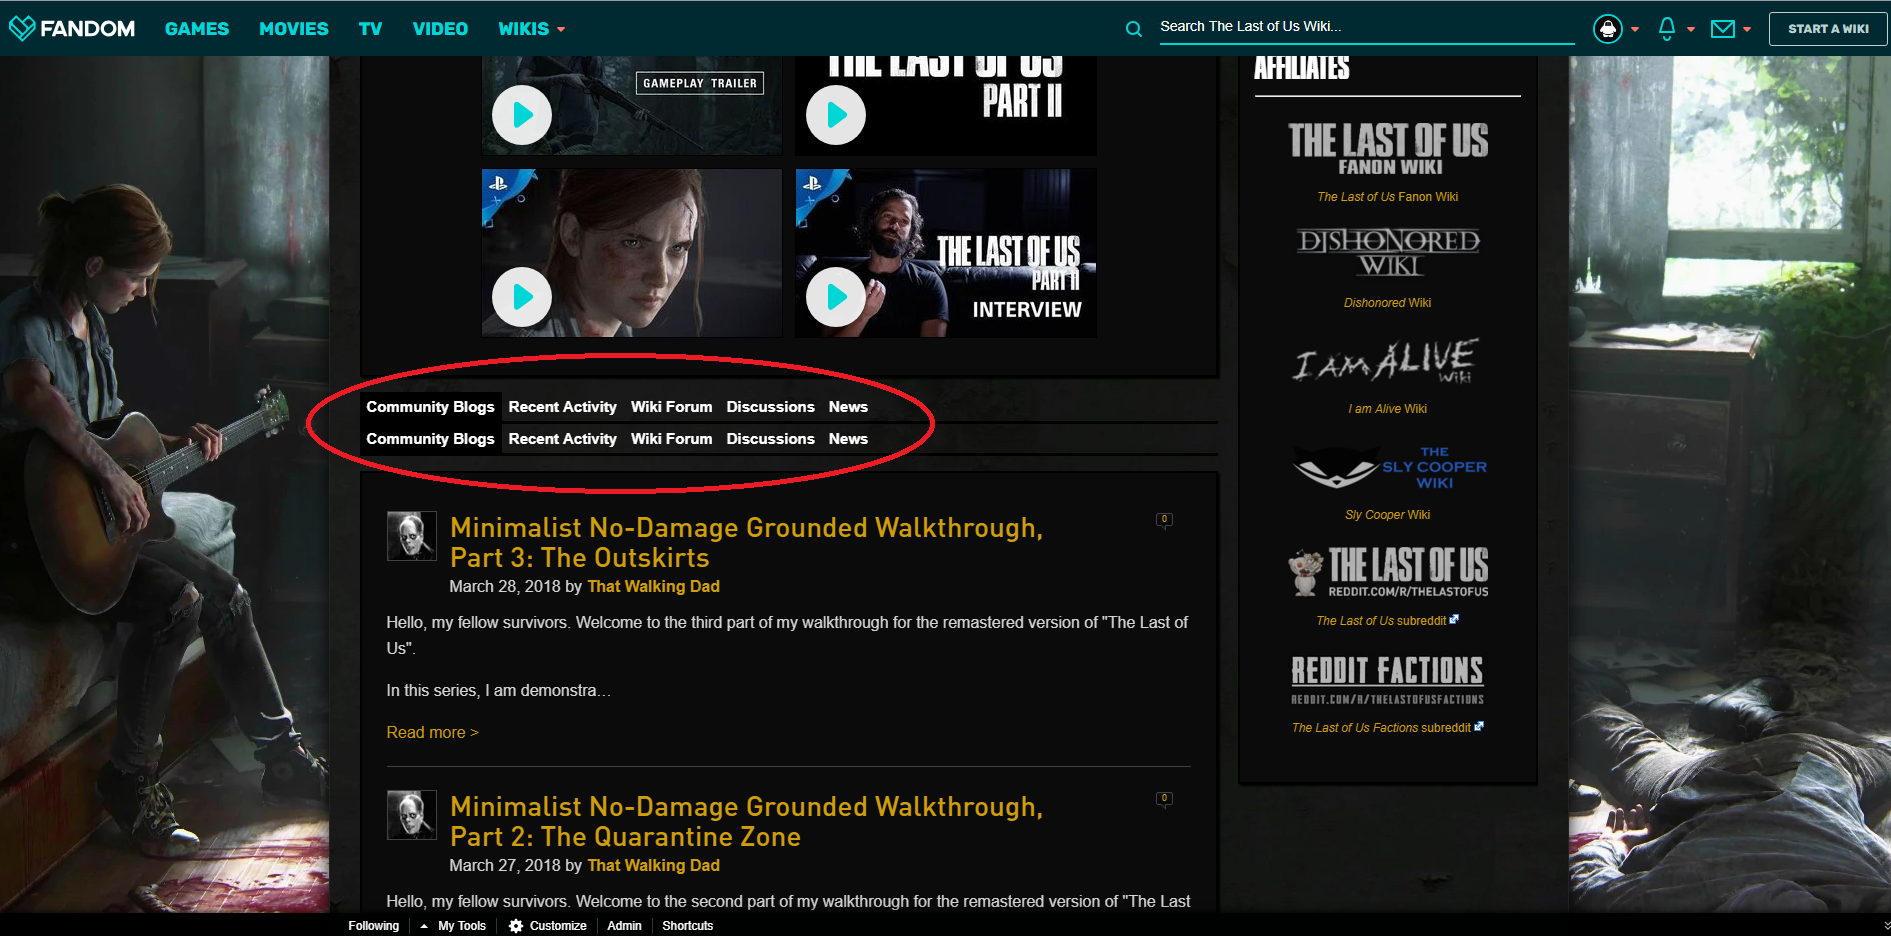Focus the Search The Last of Us Wiki field

(x=1367, y=27)
